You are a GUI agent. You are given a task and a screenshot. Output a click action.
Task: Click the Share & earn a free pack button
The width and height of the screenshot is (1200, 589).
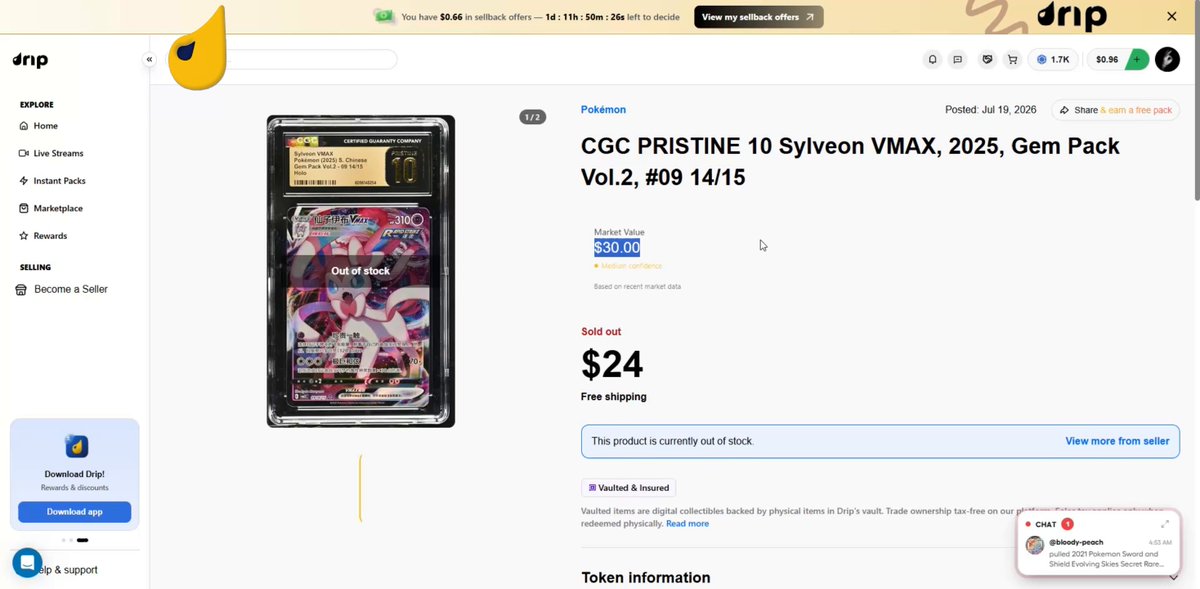click(x=1116, y=110)
